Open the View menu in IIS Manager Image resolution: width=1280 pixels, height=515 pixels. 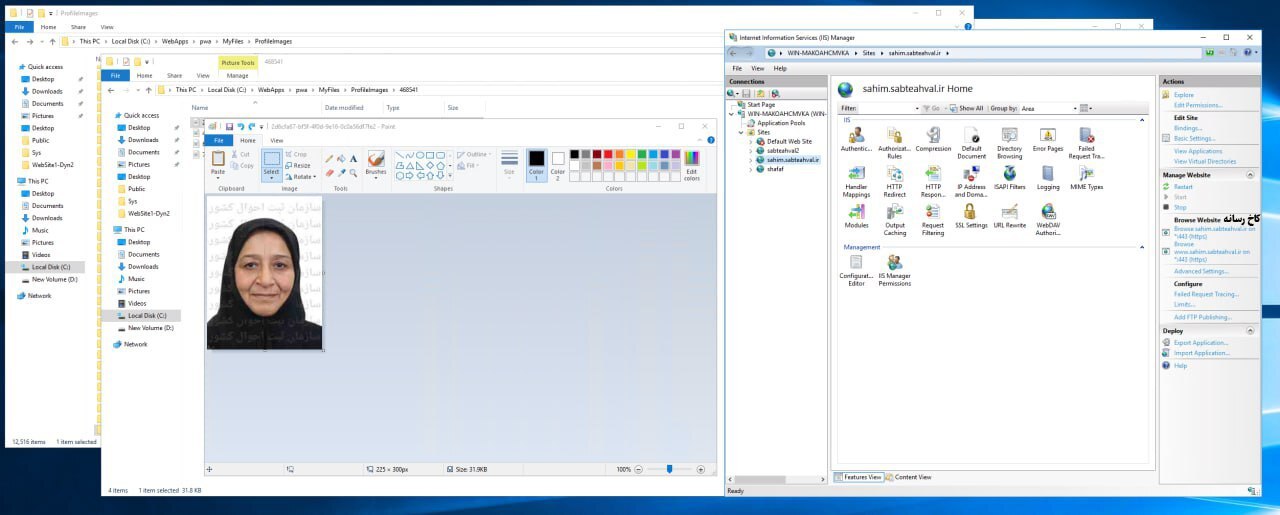click(758, 68)
